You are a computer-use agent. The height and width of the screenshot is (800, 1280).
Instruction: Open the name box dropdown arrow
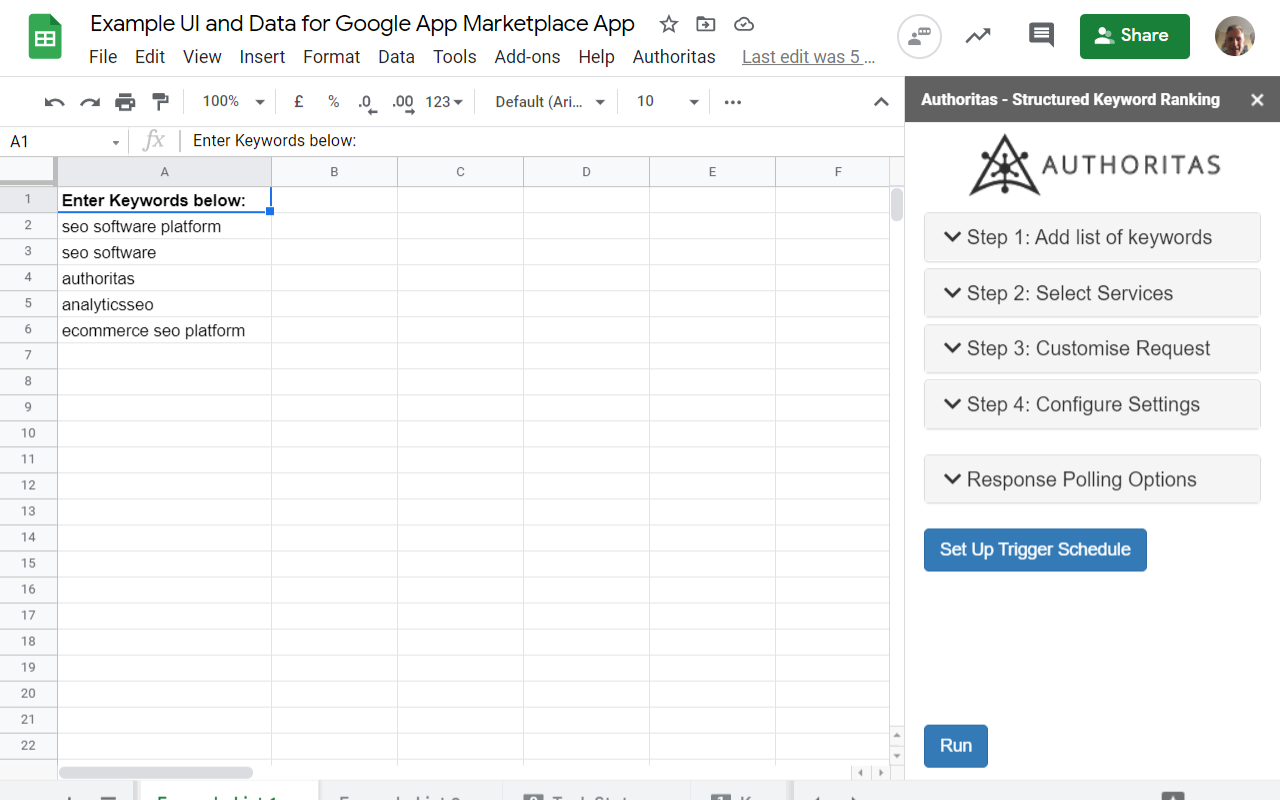[x=116, y=142]
